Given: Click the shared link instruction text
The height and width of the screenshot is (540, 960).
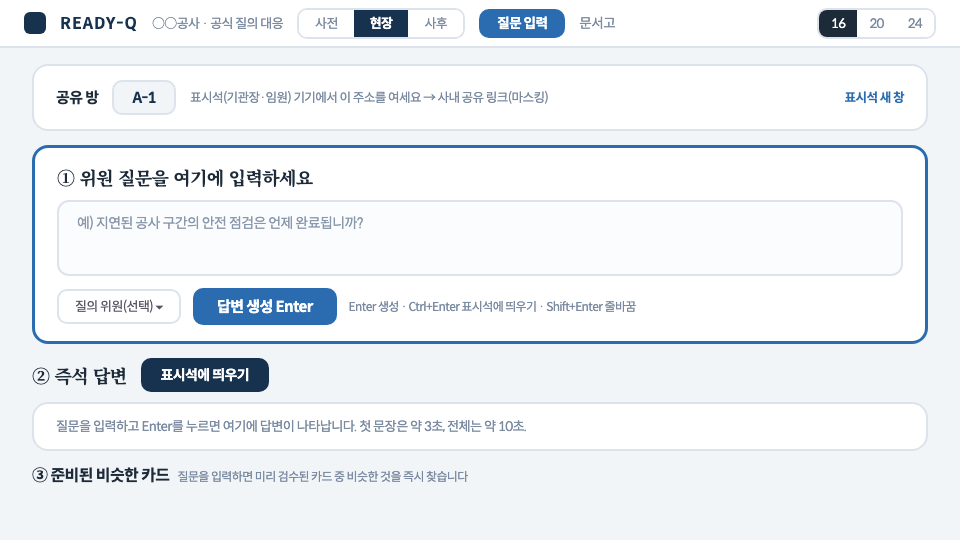Looking at the screenshot, I should point(369,97).
